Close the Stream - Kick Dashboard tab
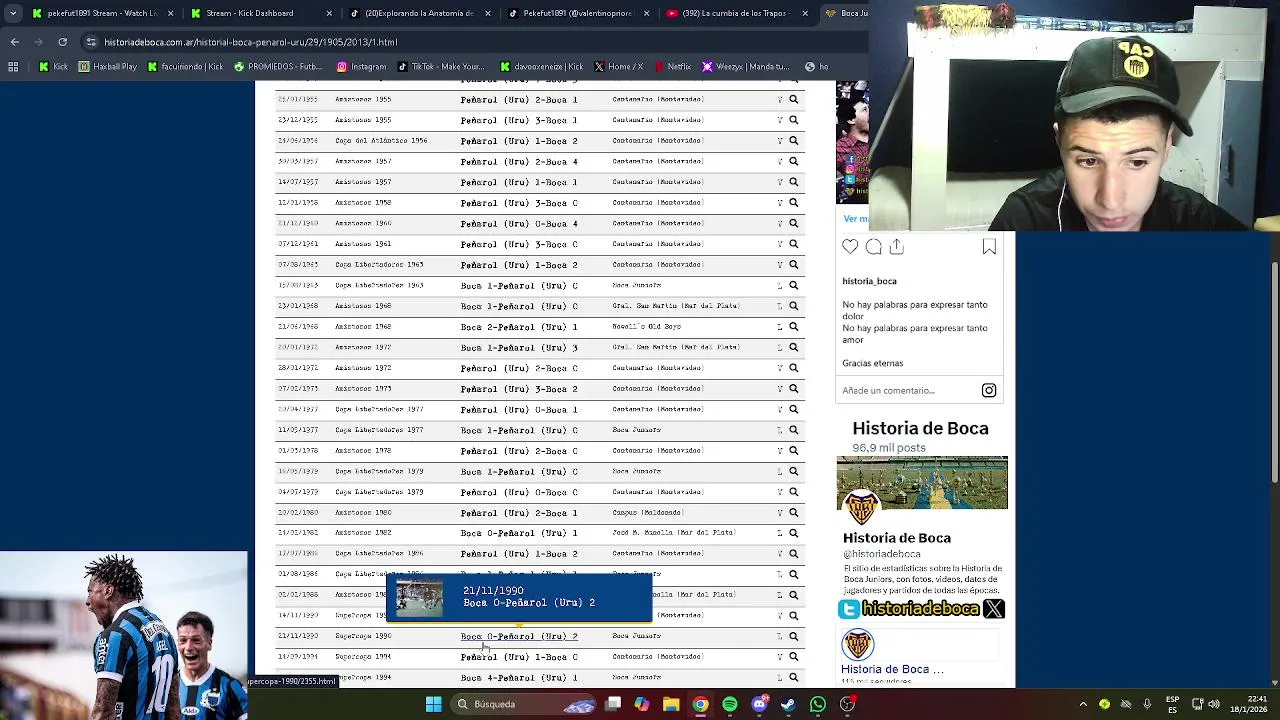Image resolution: width=1280 pixels, height=720 pixels. (x=328, y=14)
